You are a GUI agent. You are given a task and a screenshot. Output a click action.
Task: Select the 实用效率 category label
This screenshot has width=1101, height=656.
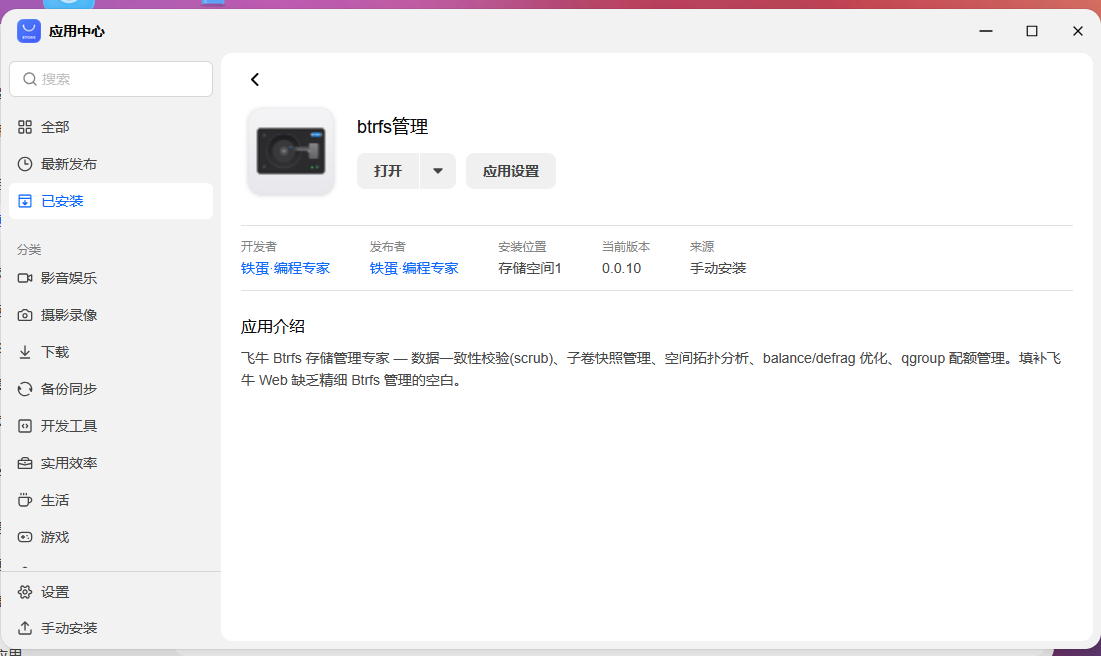(x=69, y=464)
